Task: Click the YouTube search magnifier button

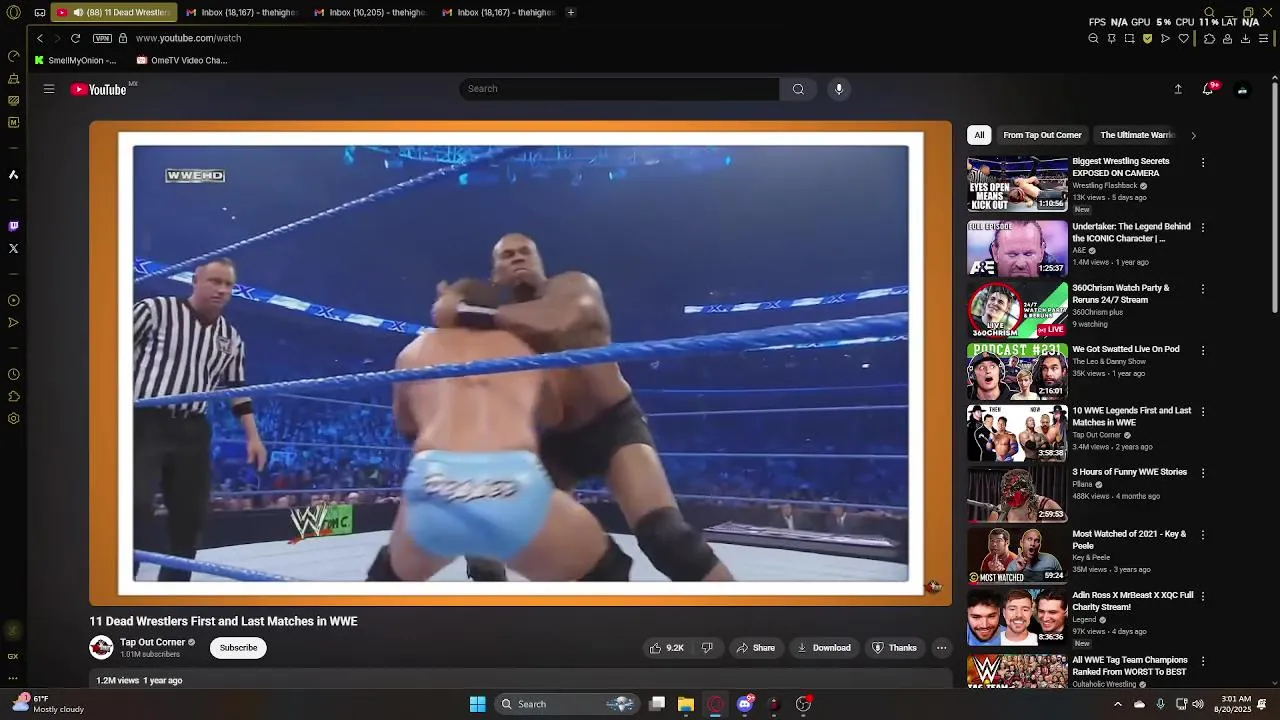Action: [x=798, y=89]
